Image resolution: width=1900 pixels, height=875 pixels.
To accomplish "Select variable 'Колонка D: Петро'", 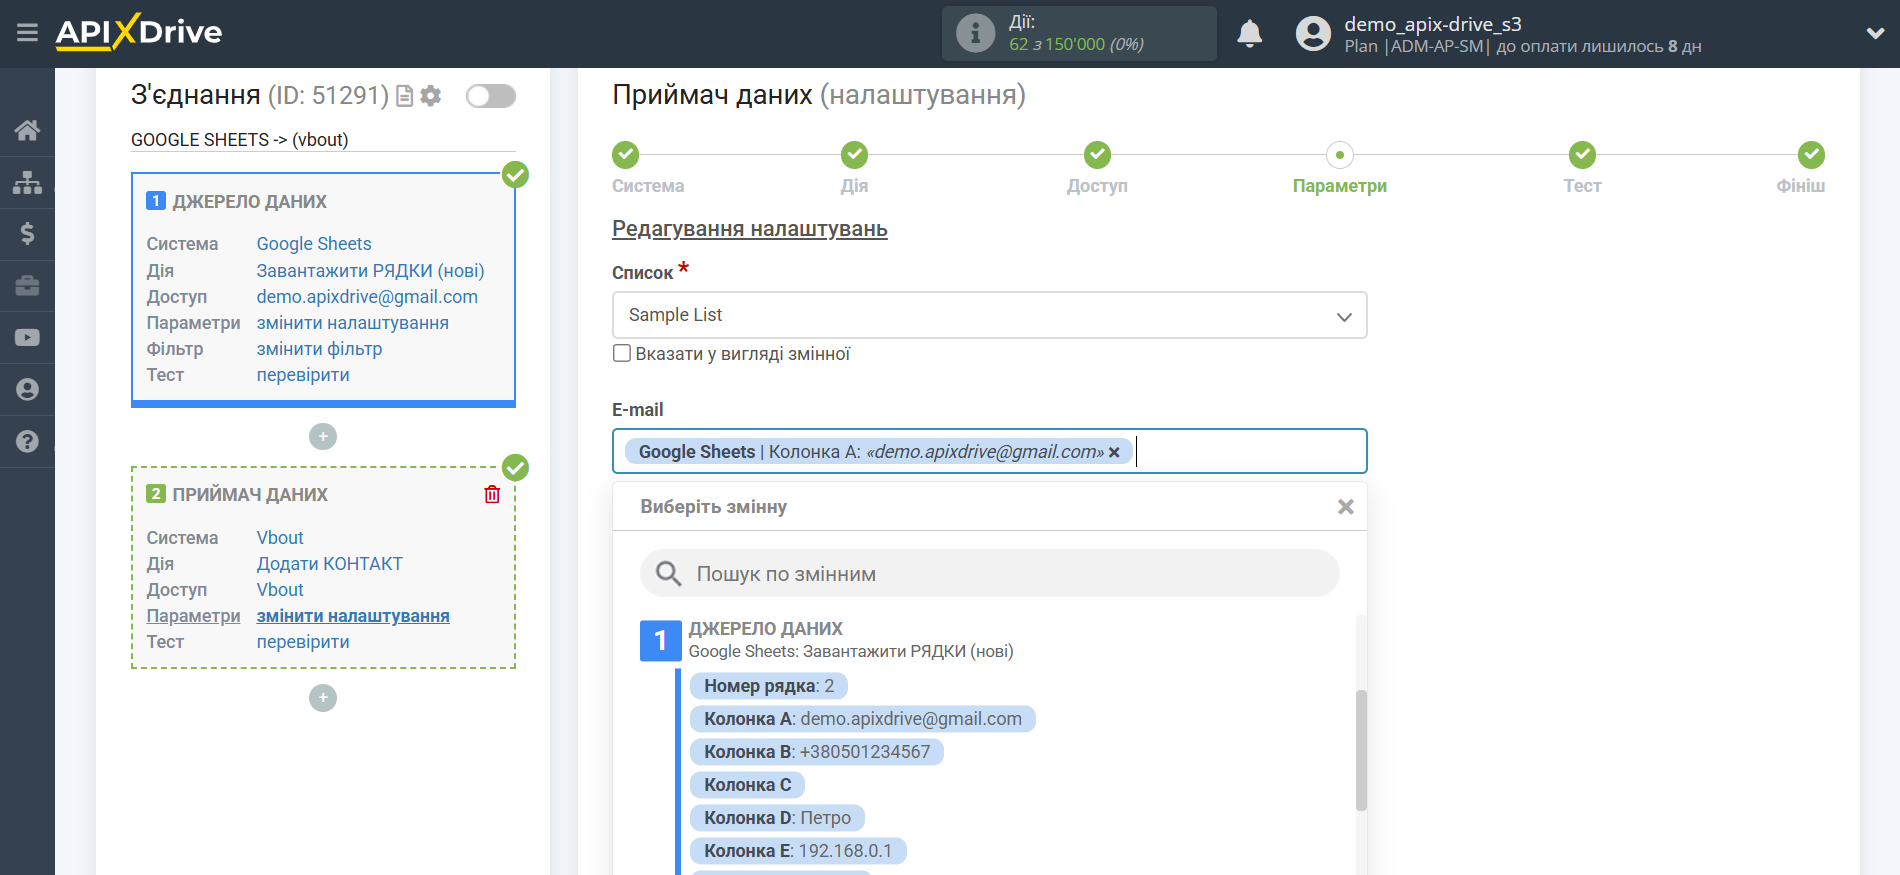I will (777, 818).
